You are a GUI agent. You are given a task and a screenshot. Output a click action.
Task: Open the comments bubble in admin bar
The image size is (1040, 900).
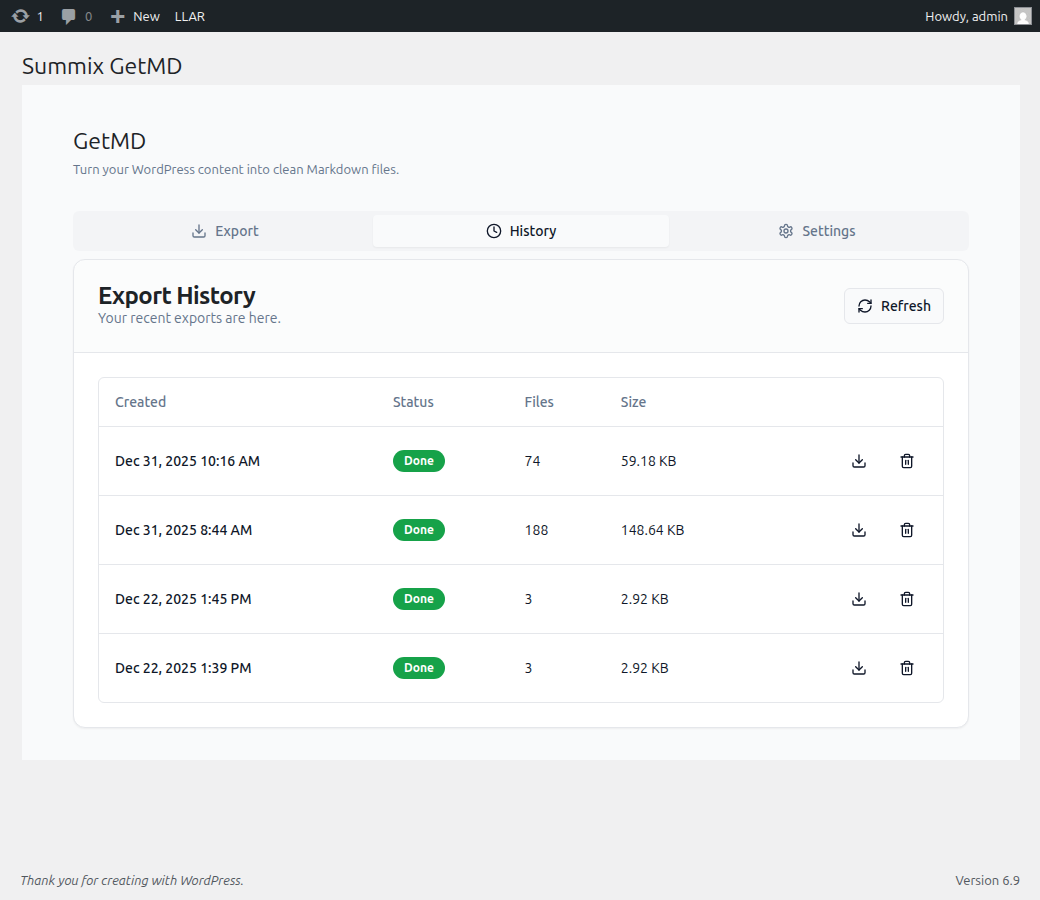(x=76, y=16)
